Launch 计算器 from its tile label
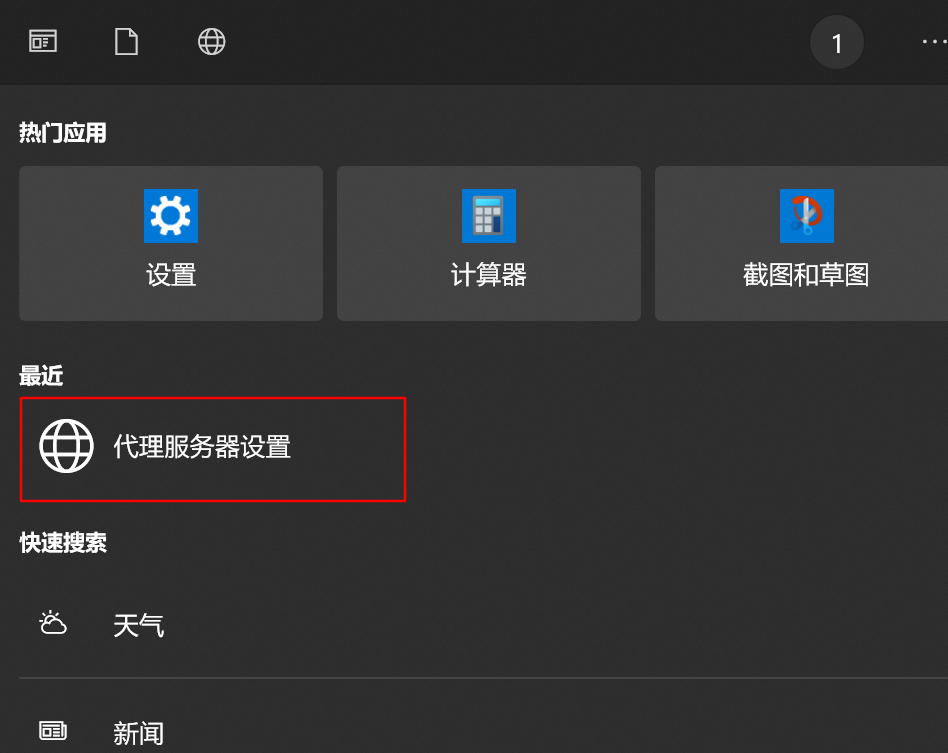Screen dimensions: 948x753 pyautogui.click(x=489, y=275)
